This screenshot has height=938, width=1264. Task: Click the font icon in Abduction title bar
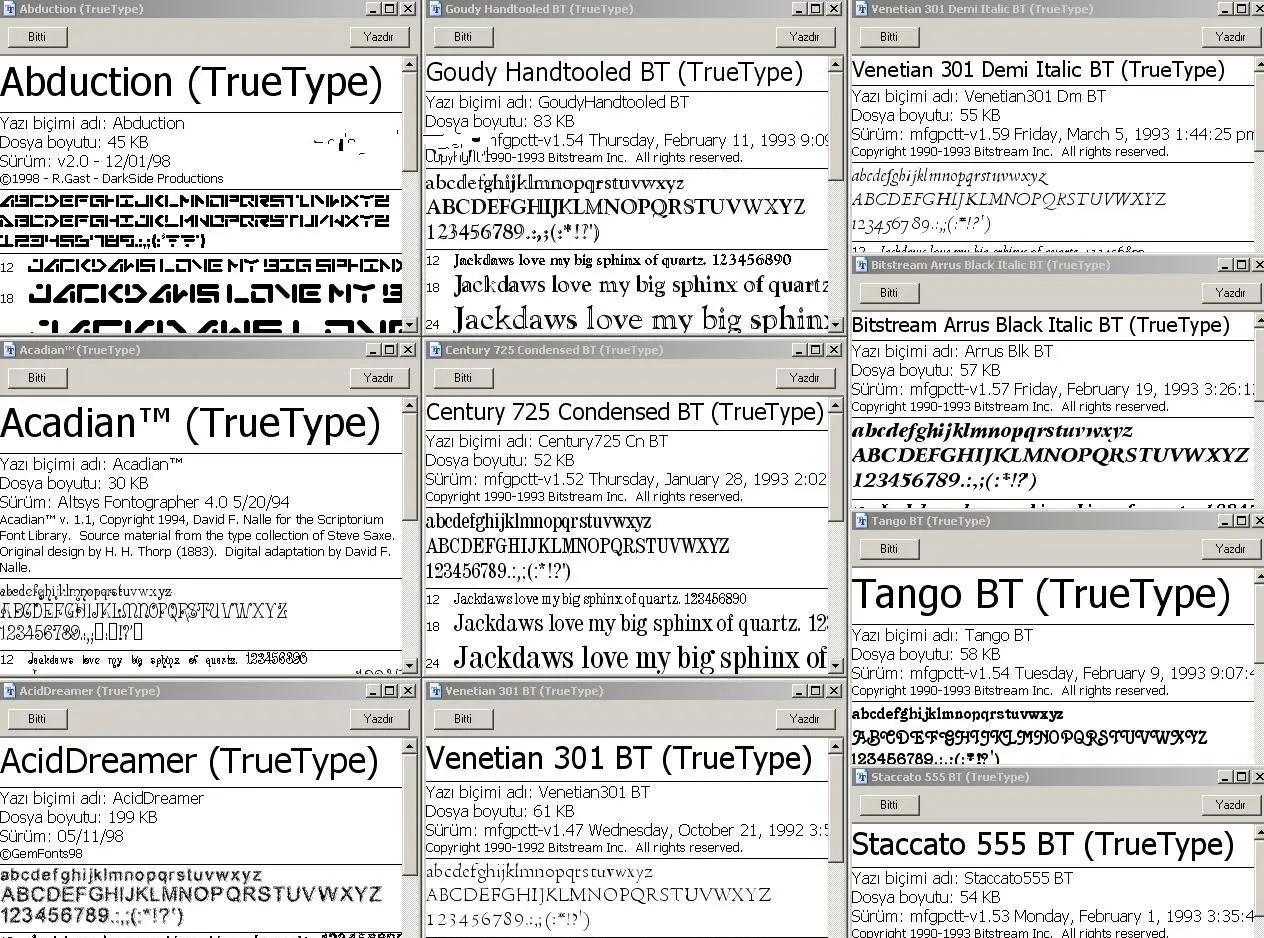(x=9, y=9)
